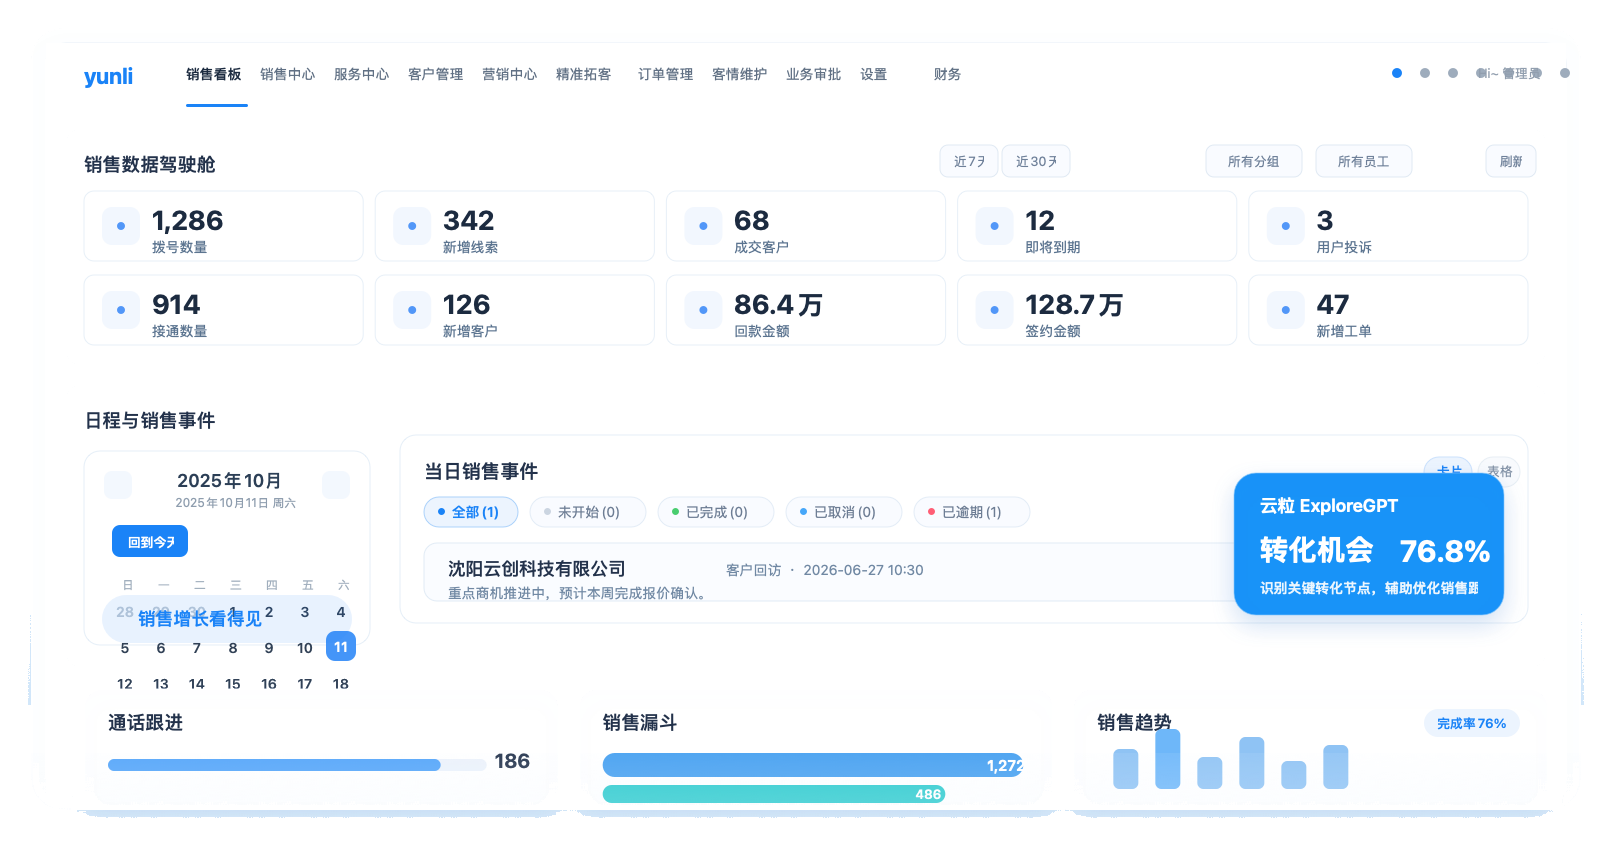Viewport: 1612px width, 846px height.
Task: Switch events to 表格 view
Action: click(1499, 471)
